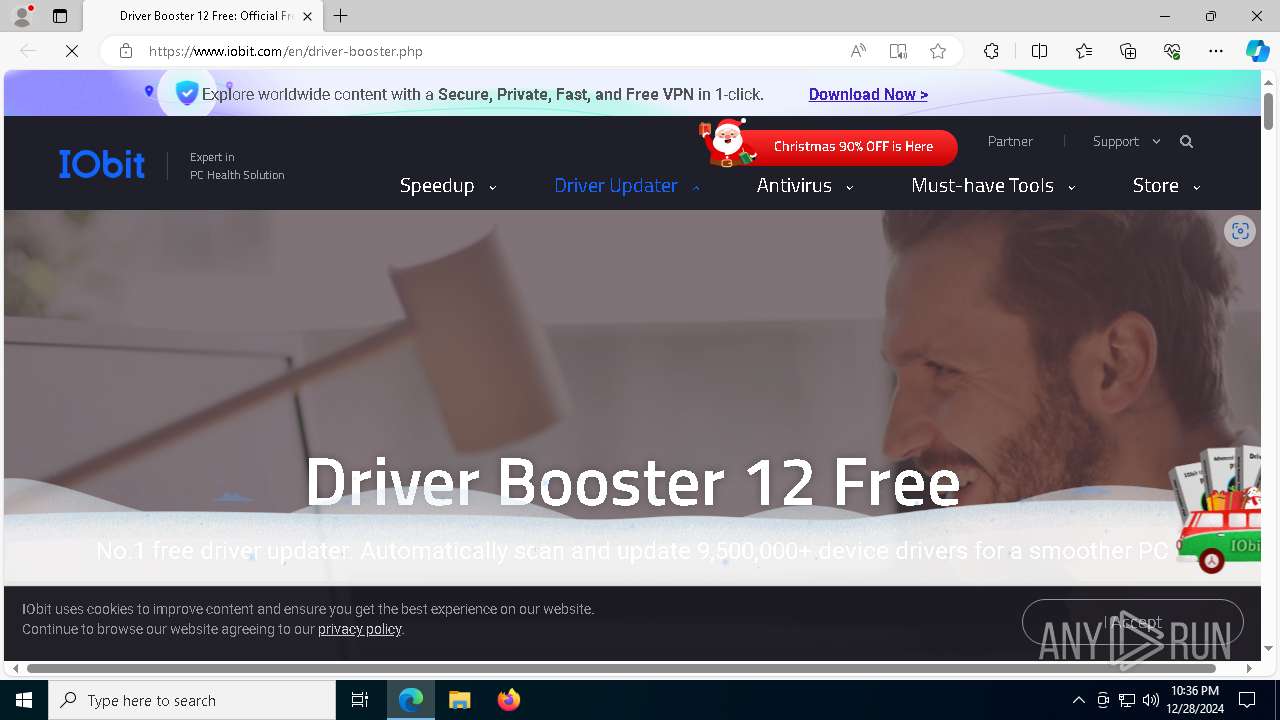
Task: Click the scroll left arrow
Action: [x=14, y=668]
